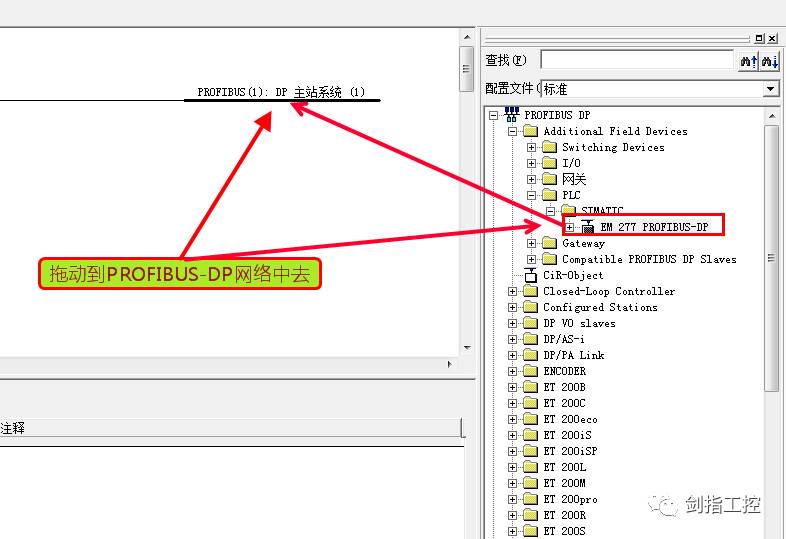Click the DP V0 slaves folder icon
The width and height of the screenshot is (786, 539).
(530, 323)
